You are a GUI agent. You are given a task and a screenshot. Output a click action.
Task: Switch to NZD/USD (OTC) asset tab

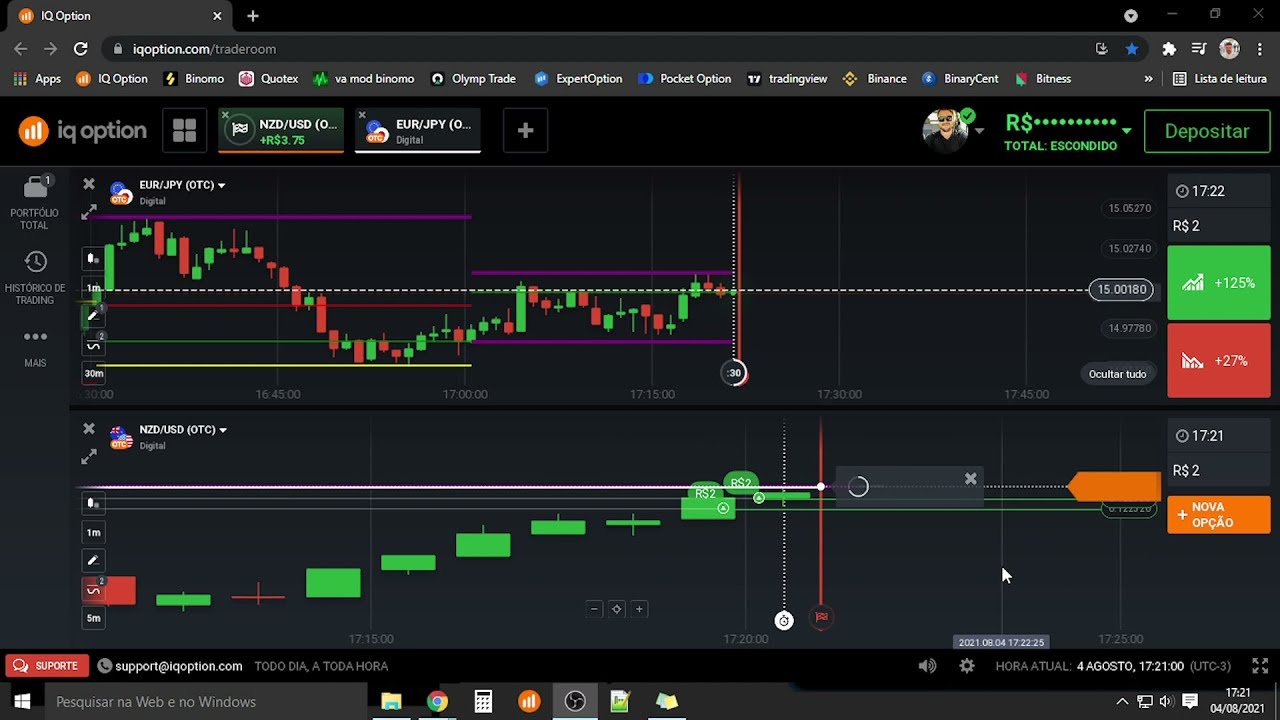point(282,131)
